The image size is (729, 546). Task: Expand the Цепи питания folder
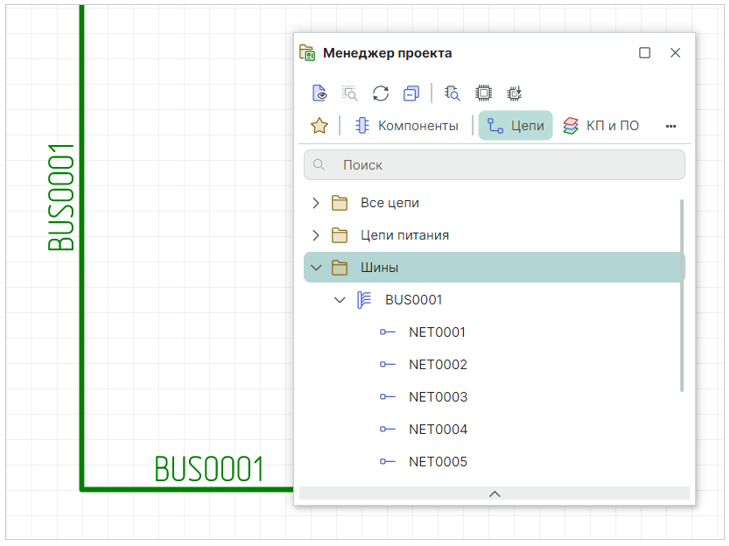coord(316,235)
